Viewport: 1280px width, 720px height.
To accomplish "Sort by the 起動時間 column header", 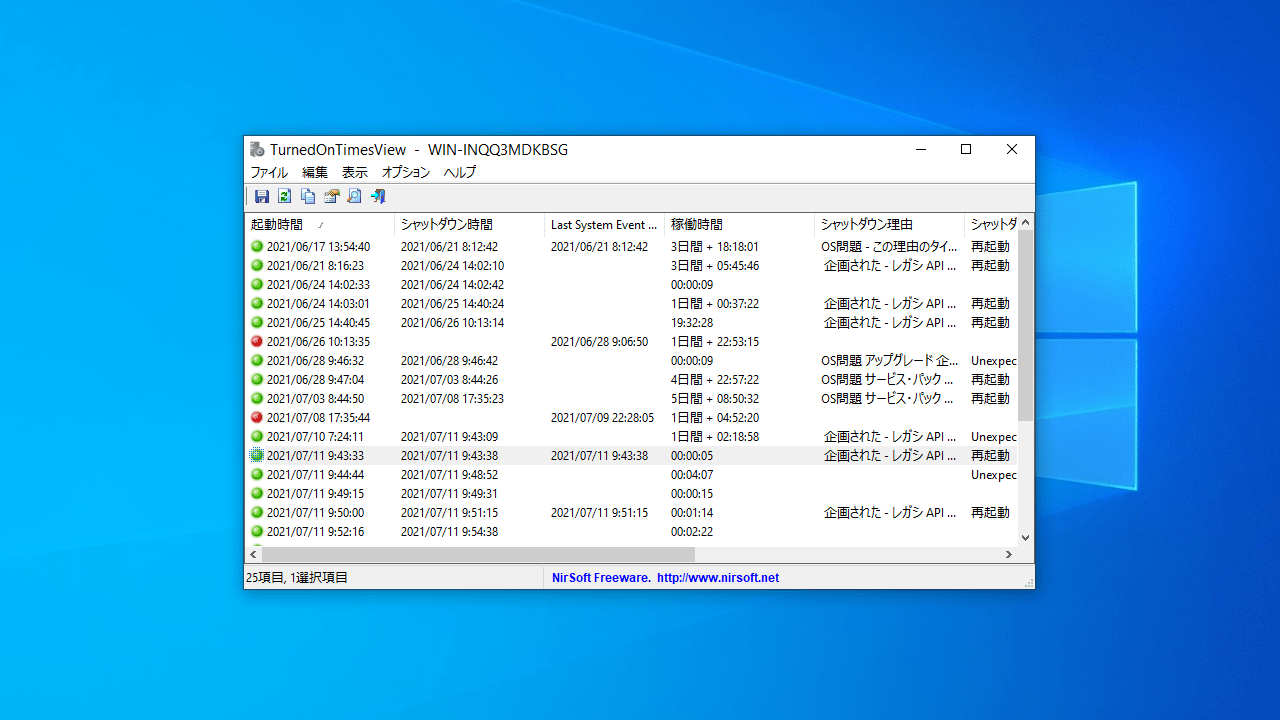I will [x=320, y=225].
